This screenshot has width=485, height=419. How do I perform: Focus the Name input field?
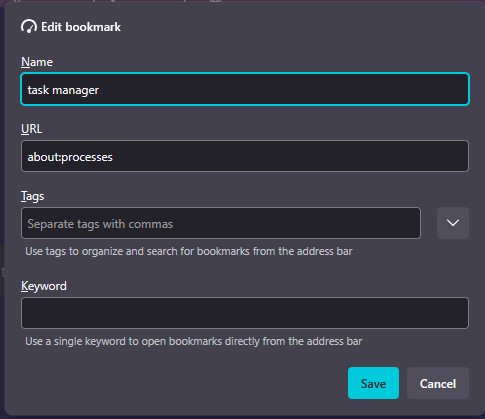point(245,89)
